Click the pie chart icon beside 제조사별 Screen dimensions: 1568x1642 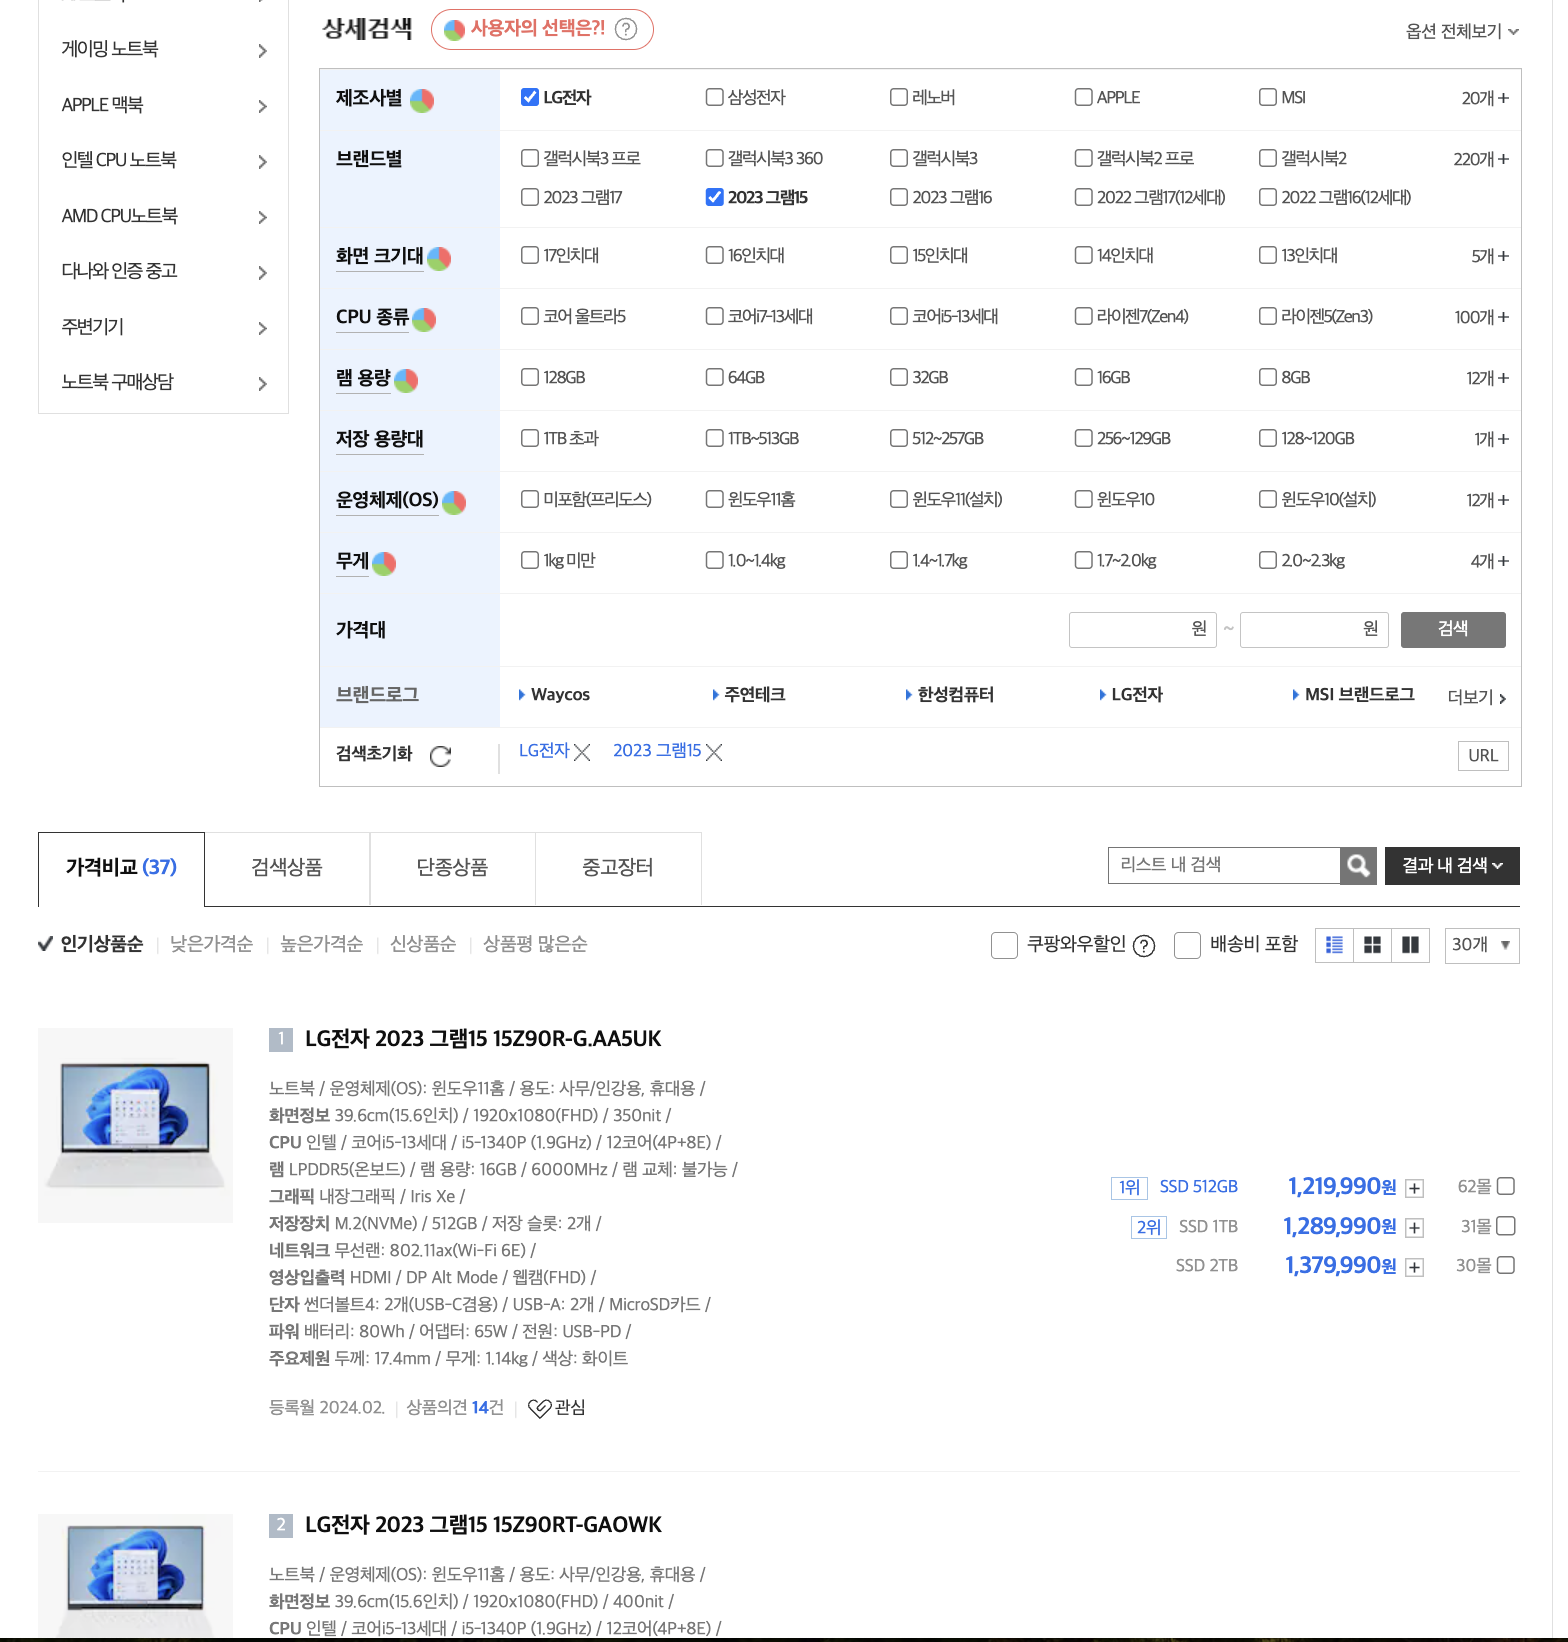(422, 100)
